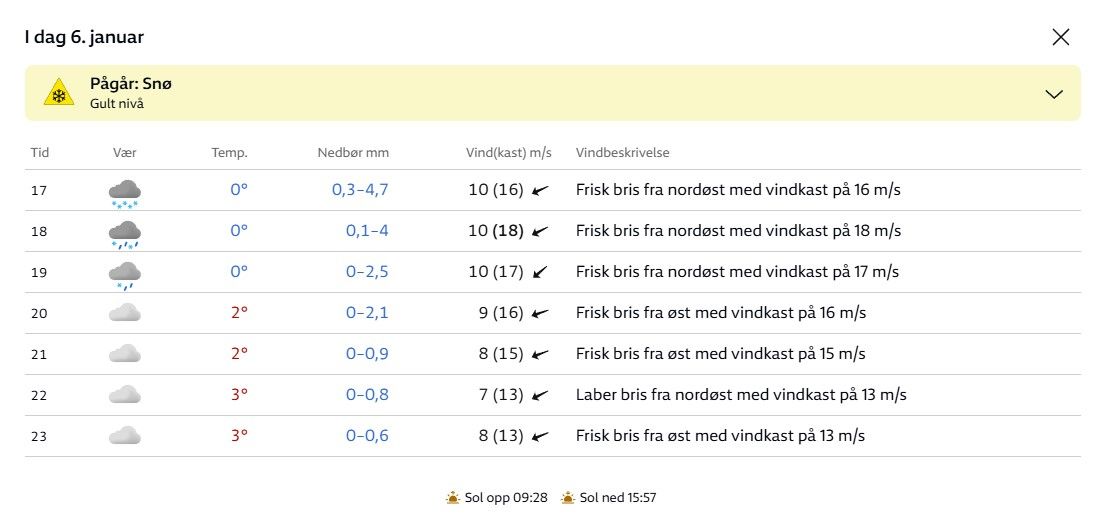Click the yellow snow warning icon
The width and height of the screenshot is (1117, 527).
coord(58,93)
